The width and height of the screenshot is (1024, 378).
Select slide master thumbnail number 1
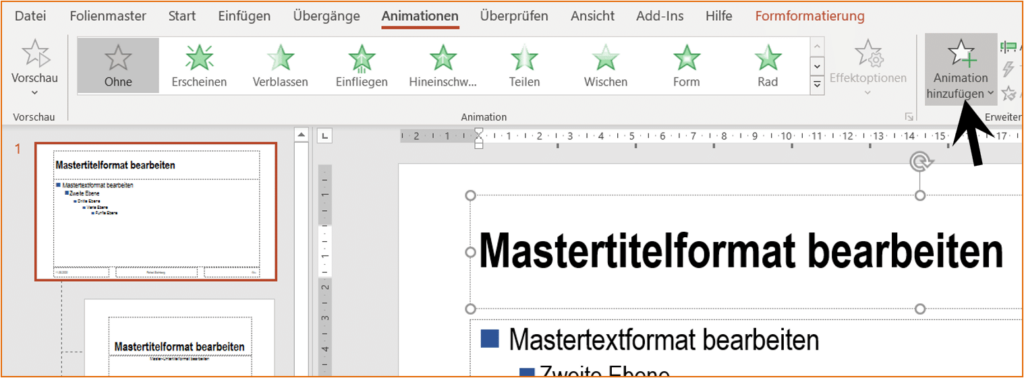point(156,212)
